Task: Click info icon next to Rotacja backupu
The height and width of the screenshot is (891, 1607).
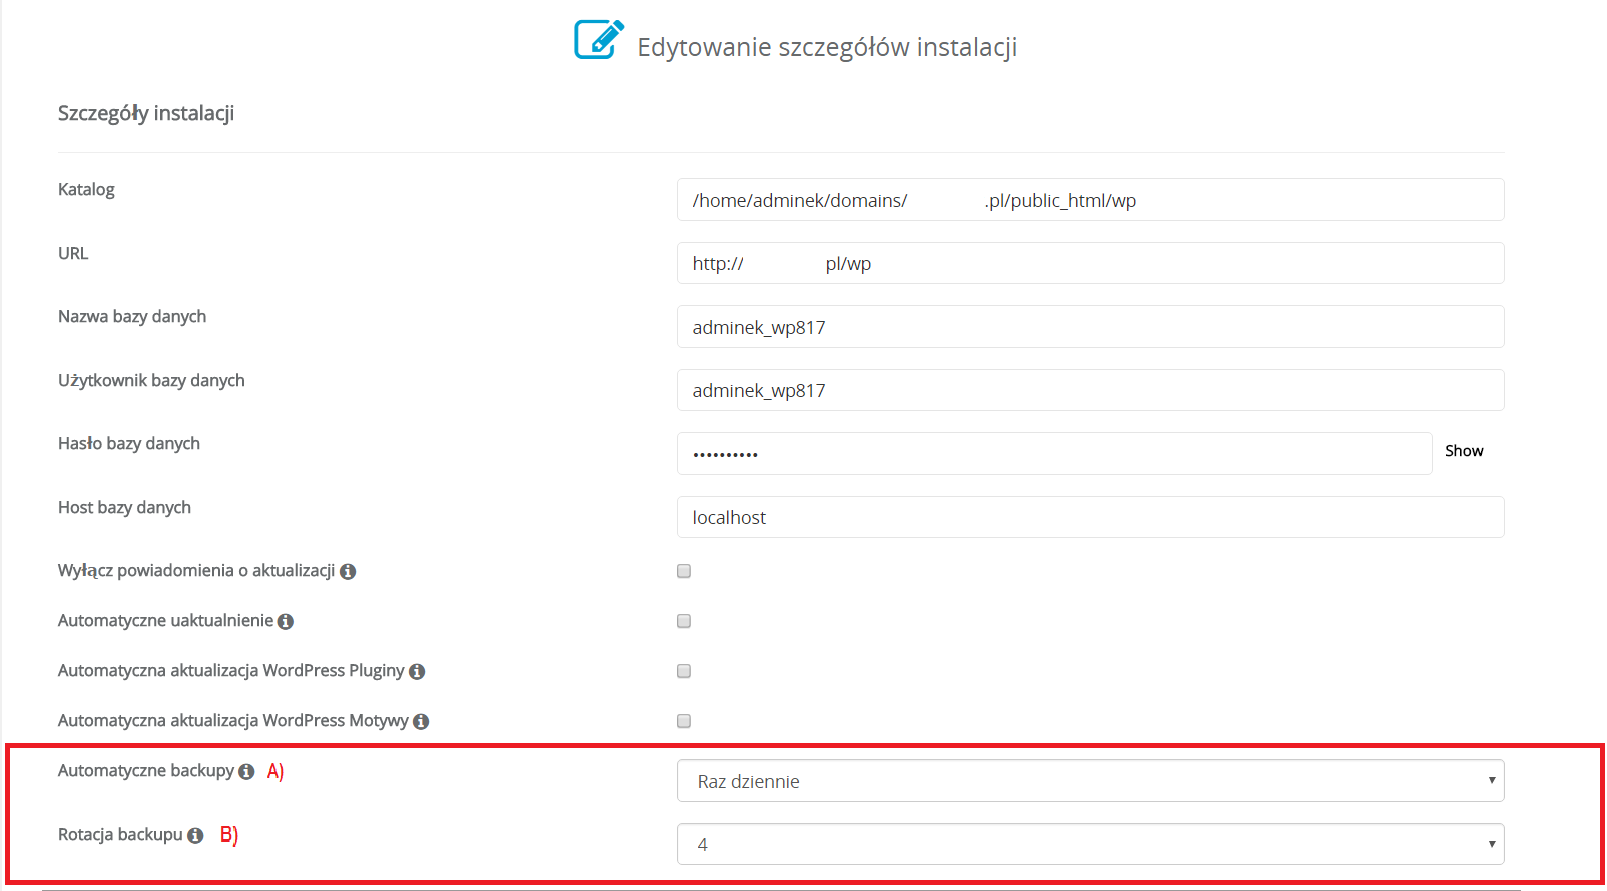Action: [195, 836]
